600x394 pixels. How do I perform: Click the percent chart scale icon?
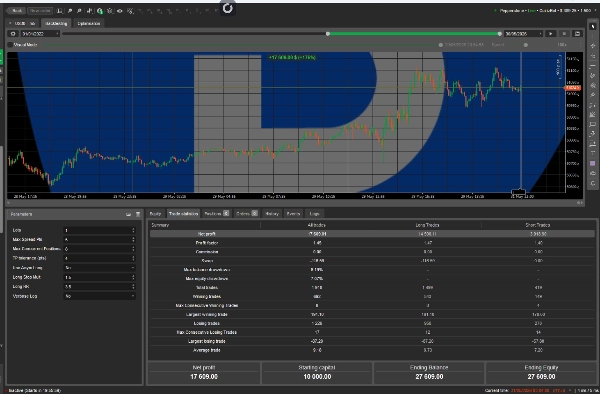130,11
